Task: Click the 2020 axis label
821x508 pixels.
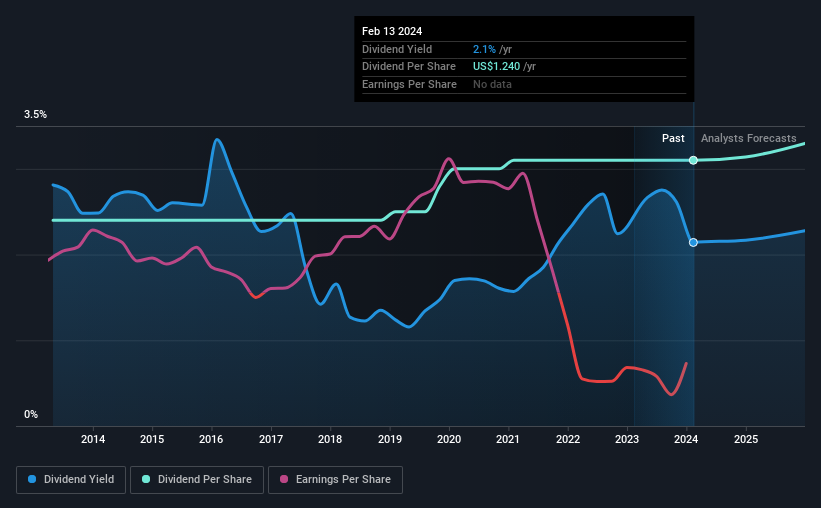Action: 449,439
